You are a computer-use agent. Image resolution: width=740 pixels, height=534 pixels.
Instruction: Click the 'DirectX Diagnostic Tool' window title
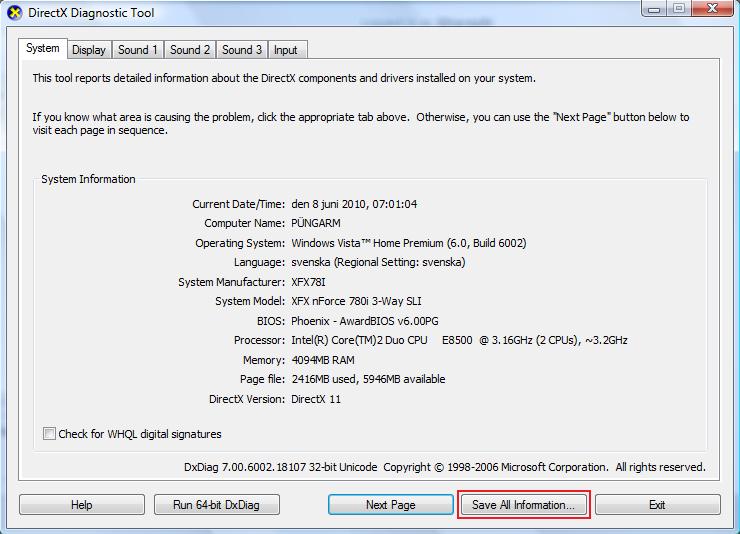[91, 13]
